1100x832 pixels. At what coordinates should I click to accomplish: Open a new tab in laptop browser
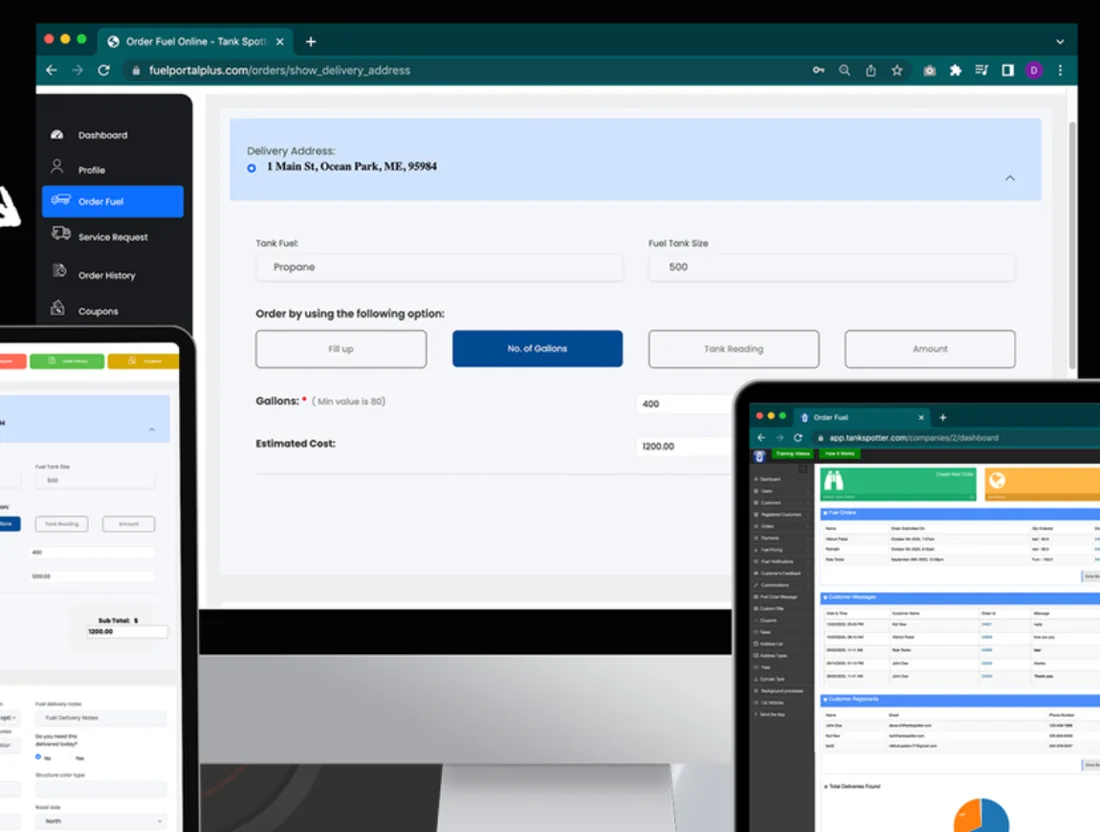point(943,417)
